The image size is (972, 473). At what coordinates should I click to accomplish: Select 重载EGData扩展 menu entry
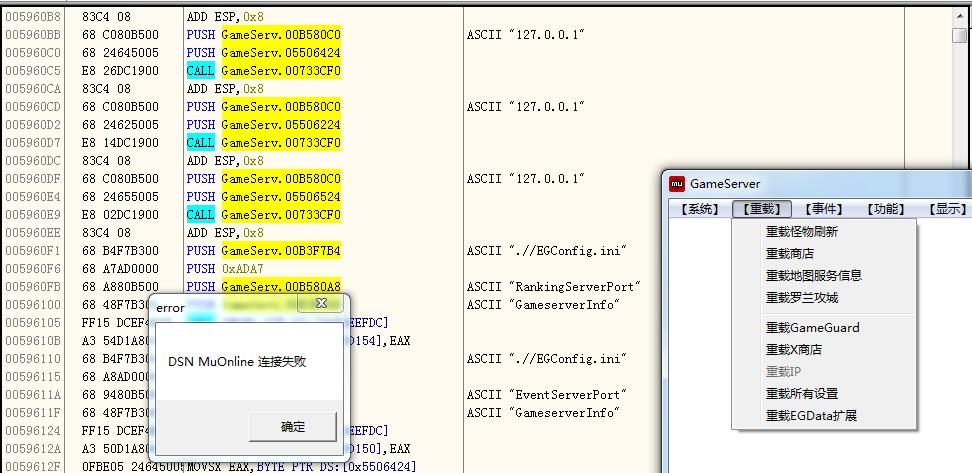(x=824, y=415)
